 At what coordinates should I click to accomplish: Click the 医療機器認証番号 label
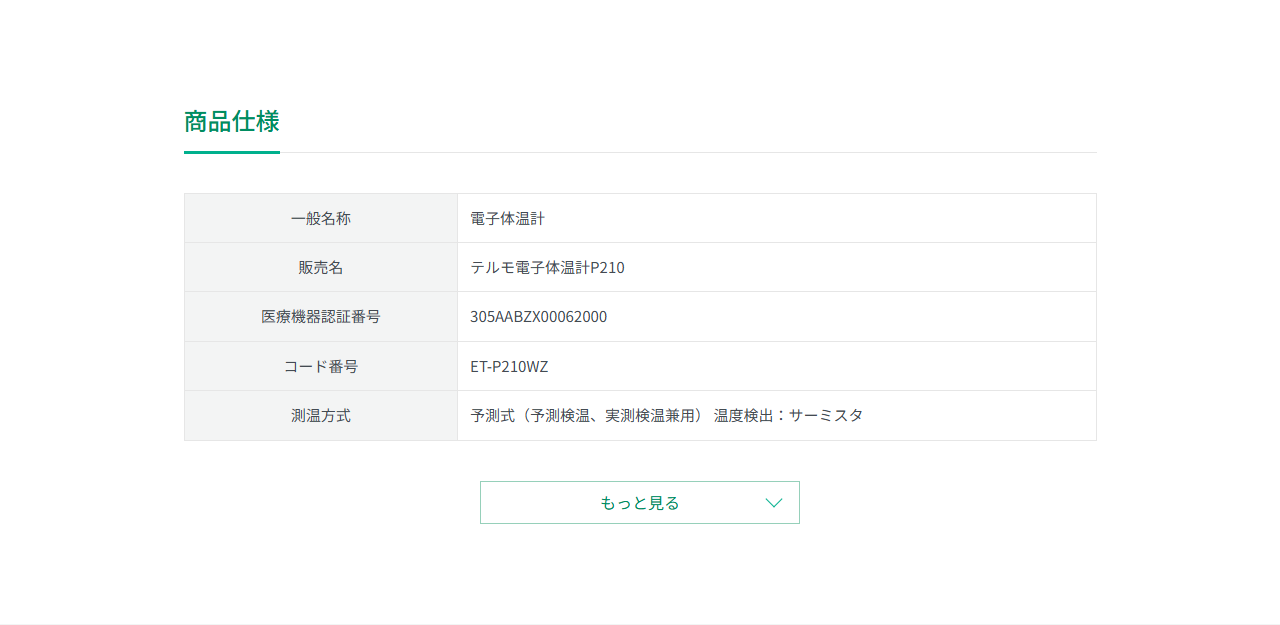pyautogui.click(x=321, y=317)
